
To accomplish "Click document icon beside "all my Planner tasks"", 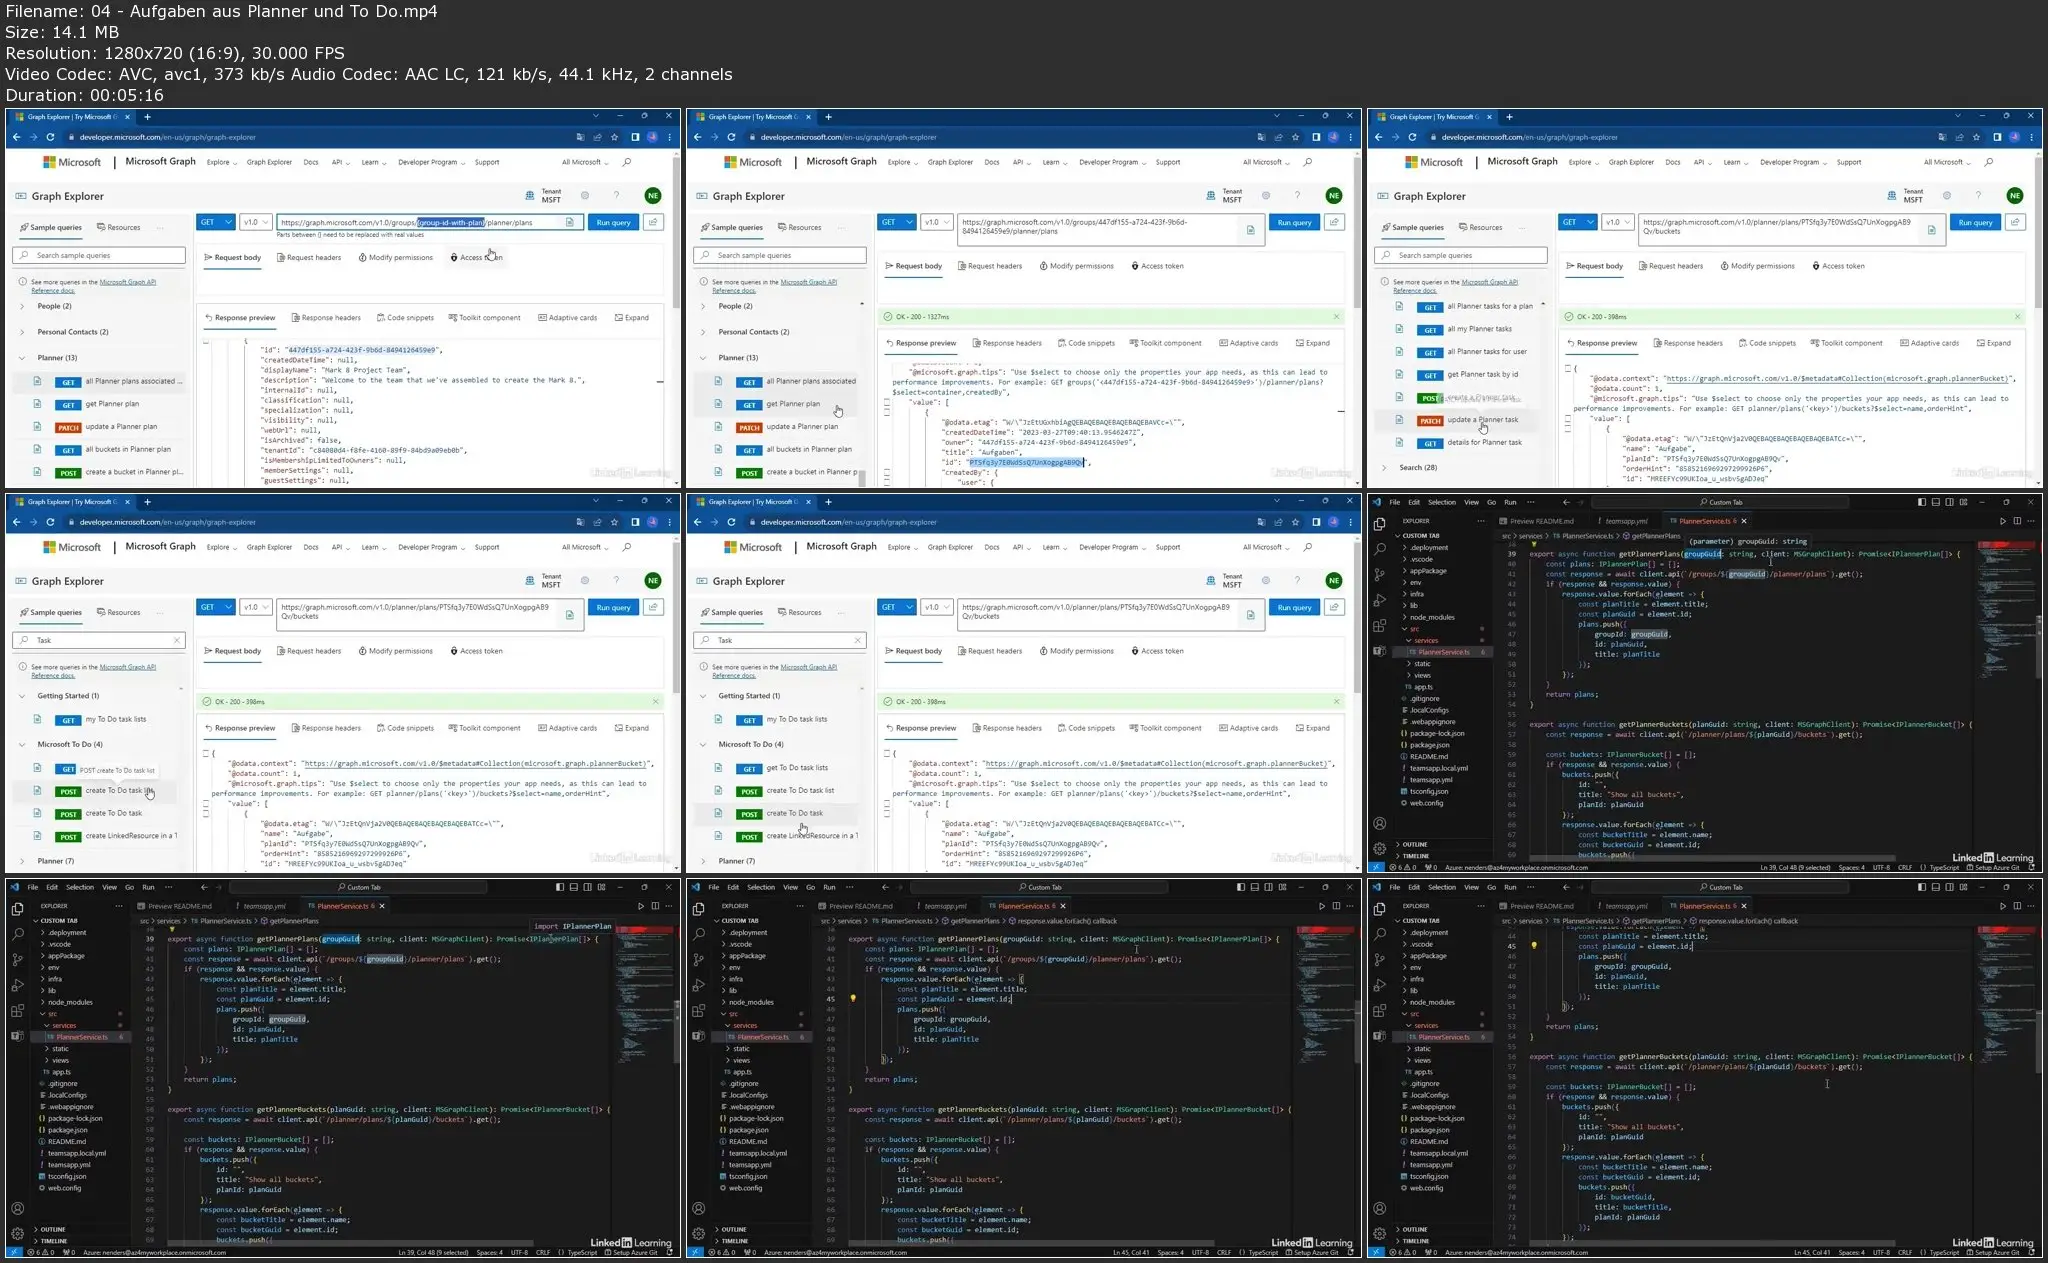I will click(x=1399, y=329).
